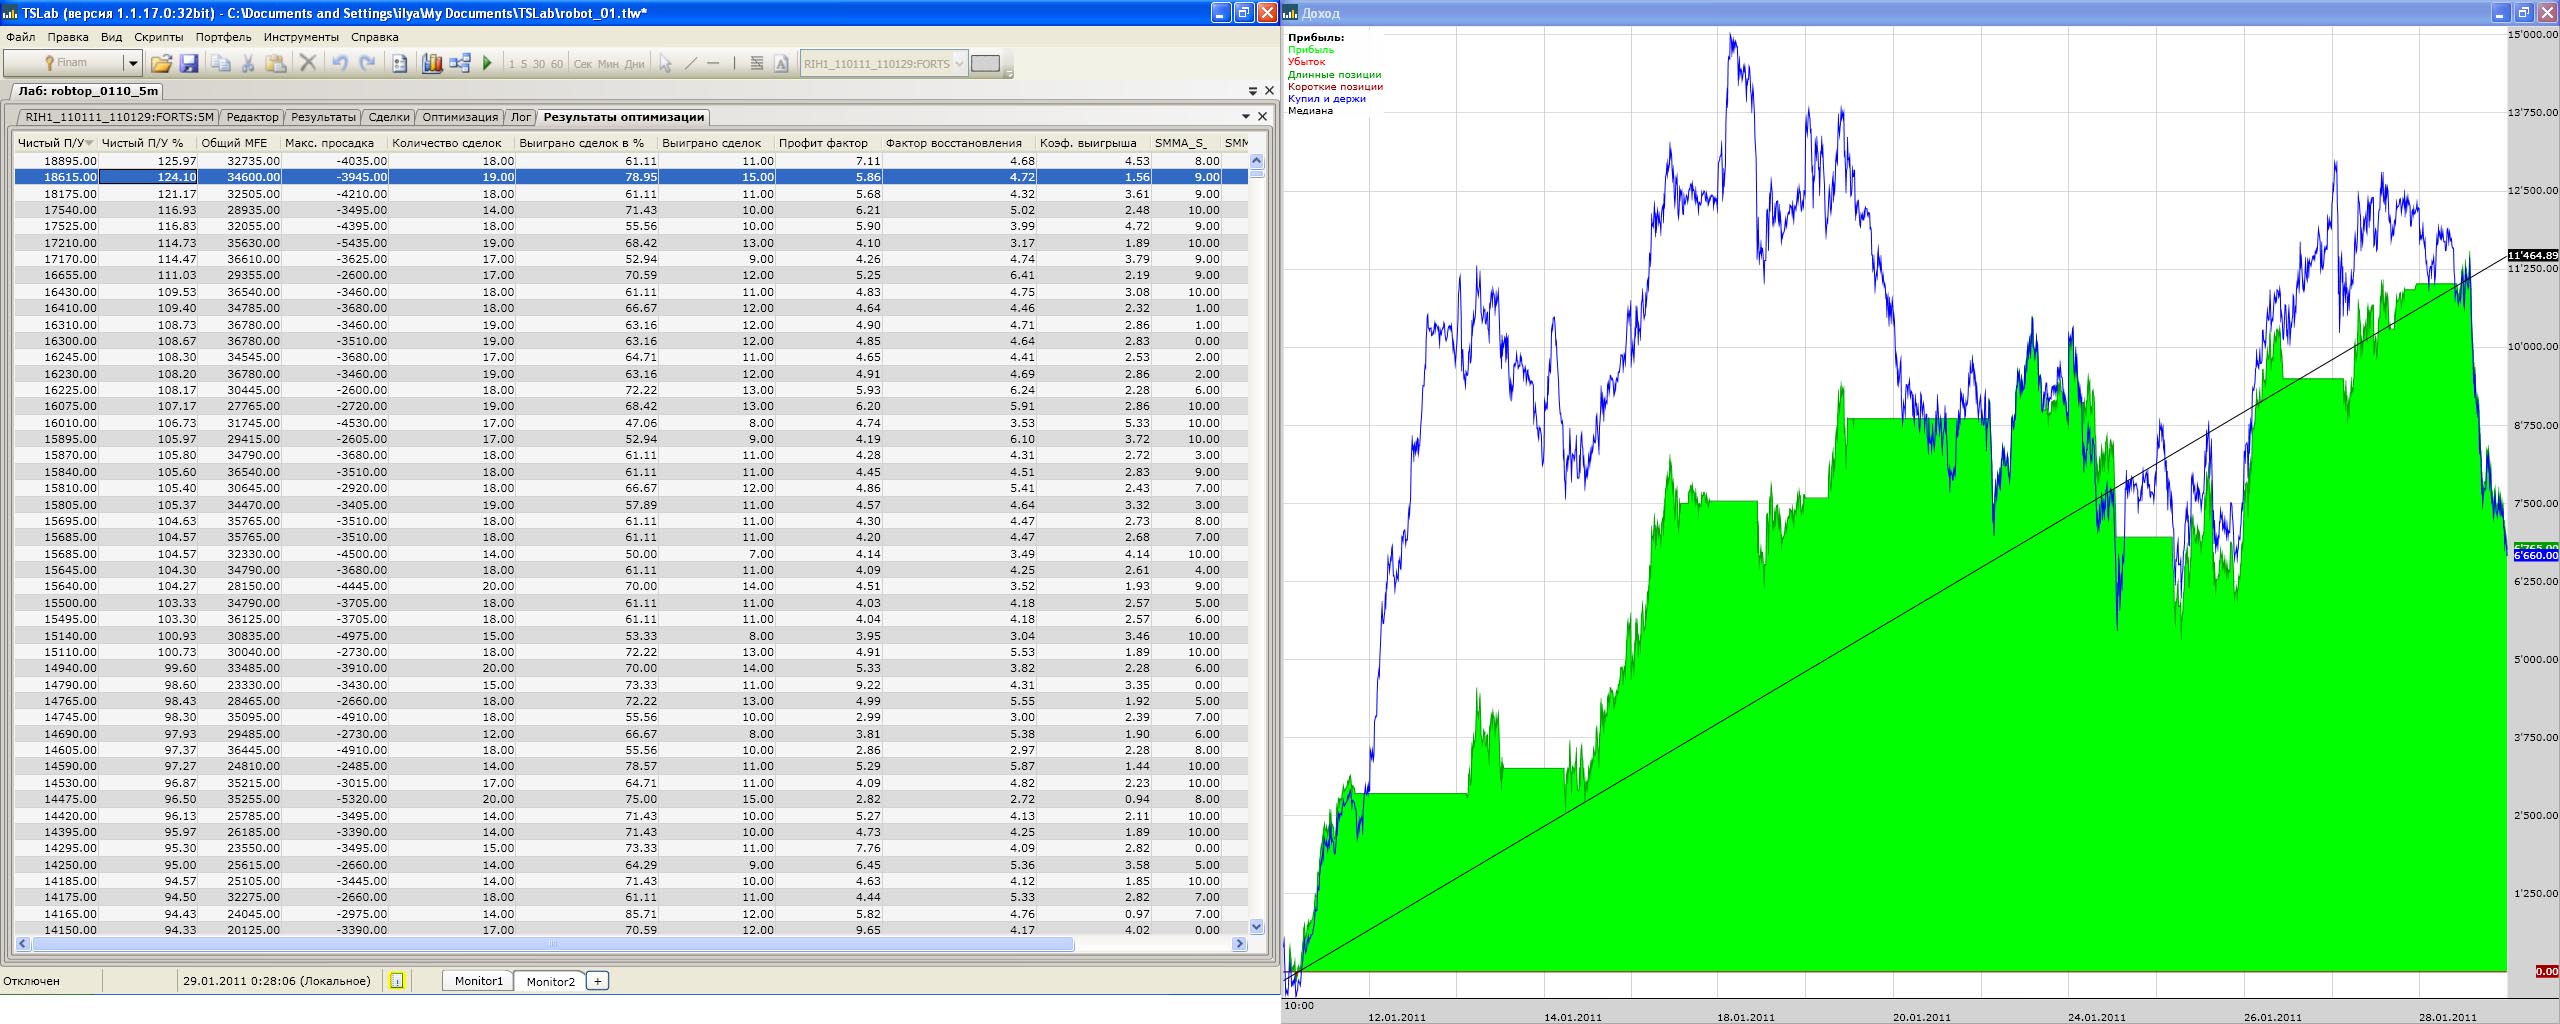Expand the RIH1_110111_110129:FORTS instrument combo box
Image resolution: width=2560 pixels, height=1024 pixels.
click(959, 64)
